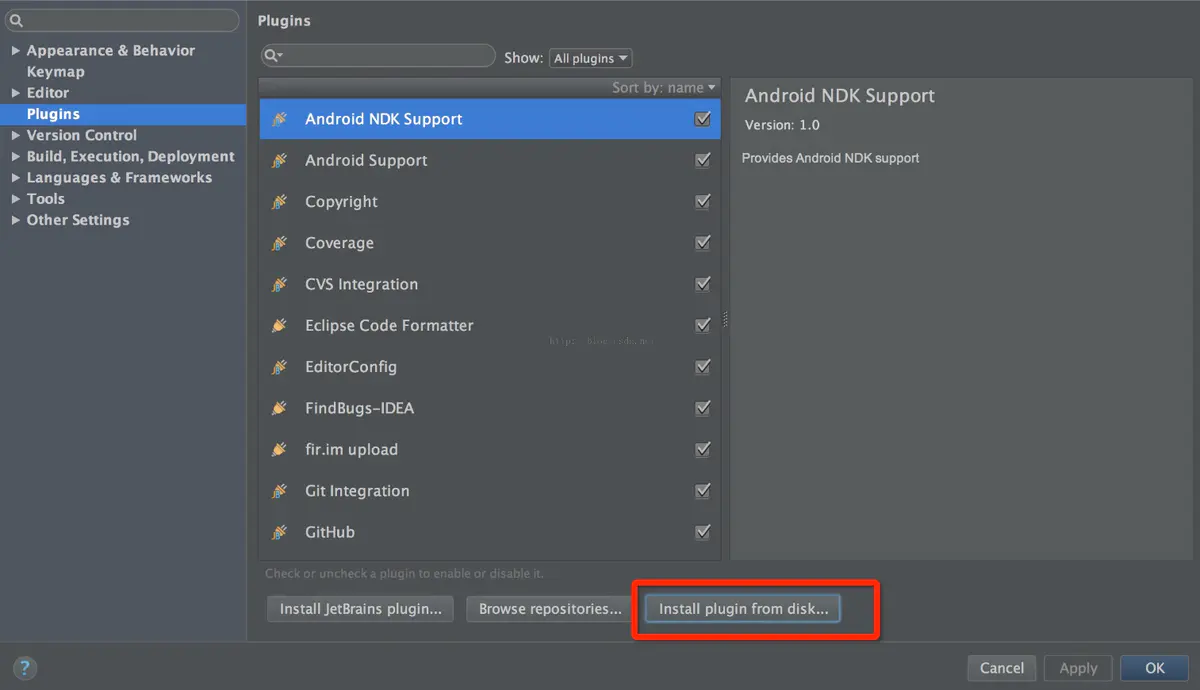Open help with the question mark icon
This screenshot has height=690, width=1200.
pos(25,668)
